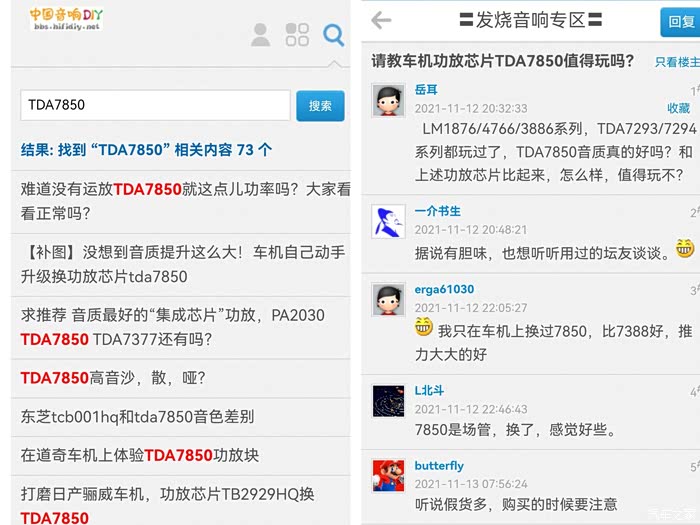
Task: Click 收藏 to bookmark the thread
Action: point(679,108)
